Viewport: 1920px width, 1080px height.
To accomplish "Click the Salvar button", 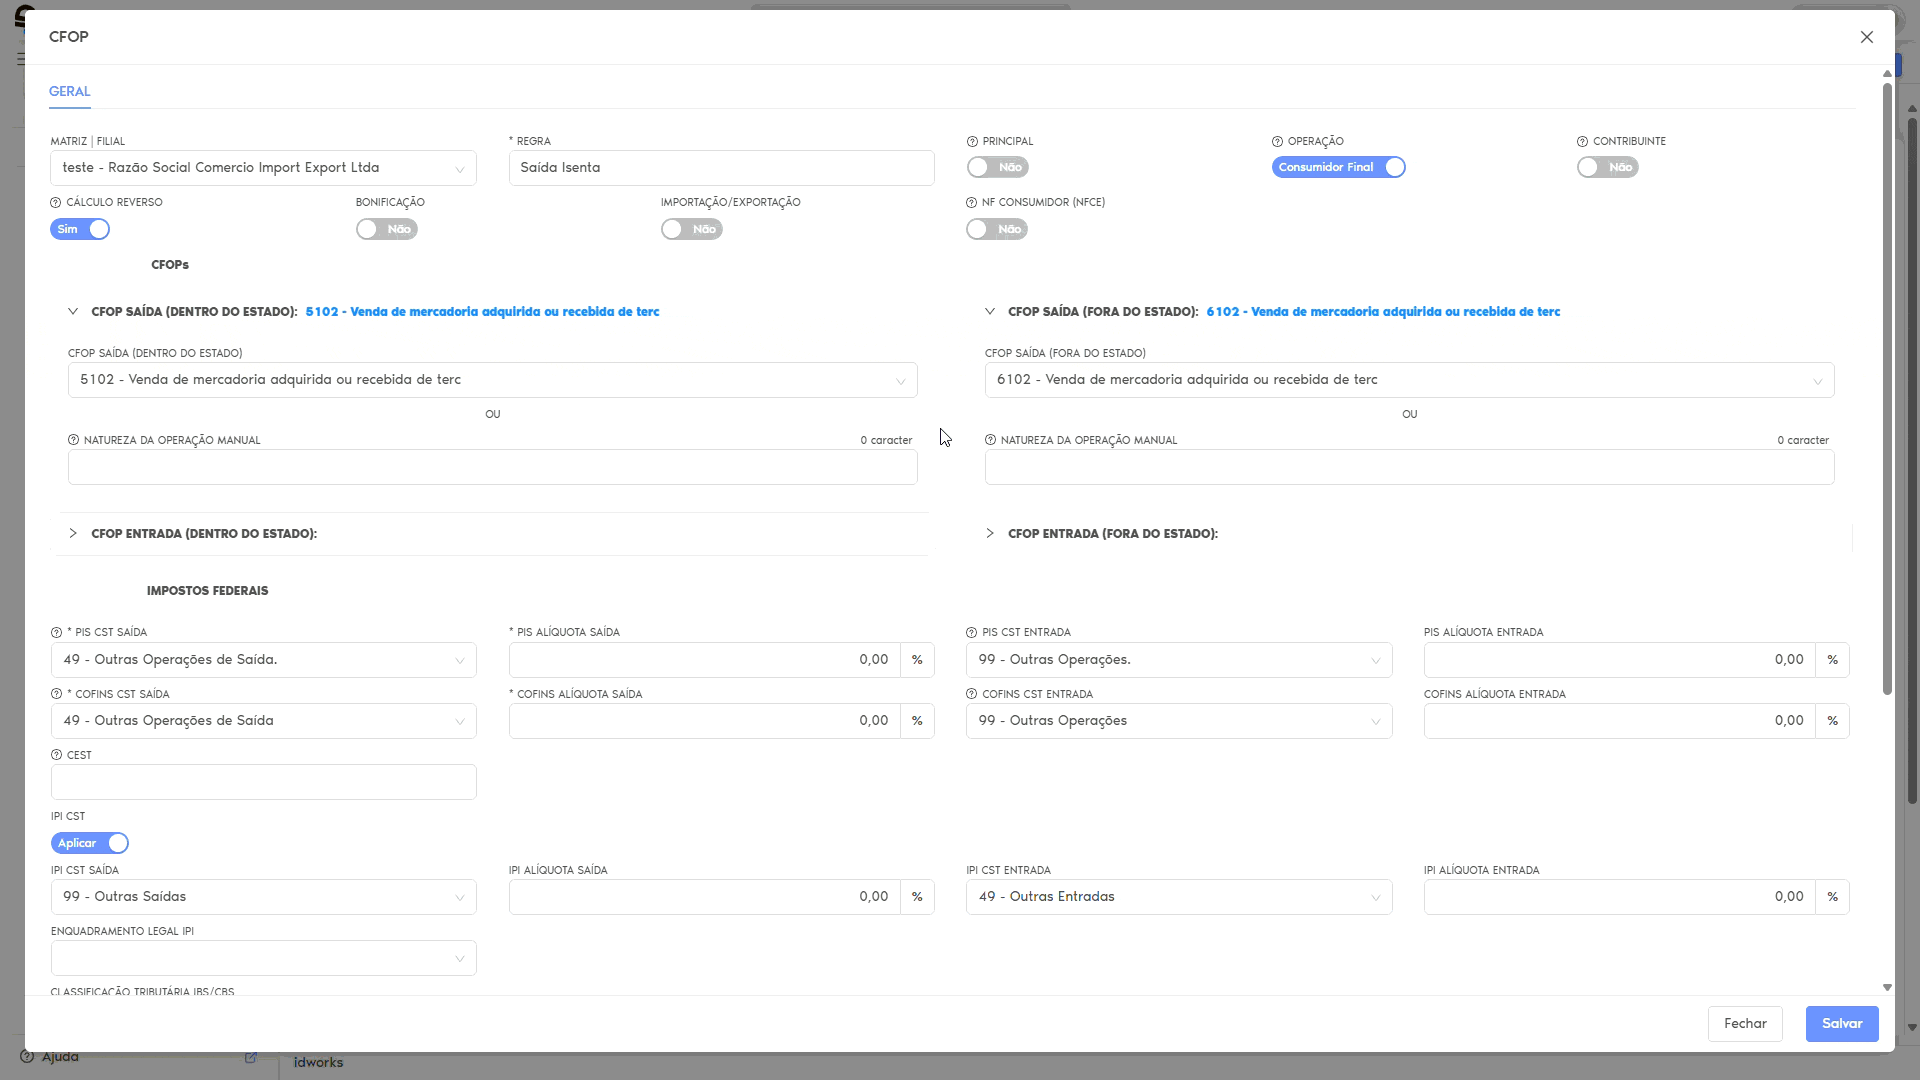I will tap(1842, 1024).
